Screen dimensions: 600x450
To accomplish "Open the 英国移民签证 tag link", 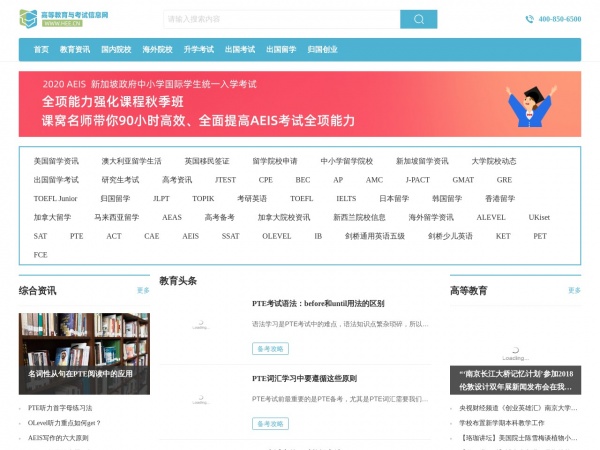I will 207,161.
